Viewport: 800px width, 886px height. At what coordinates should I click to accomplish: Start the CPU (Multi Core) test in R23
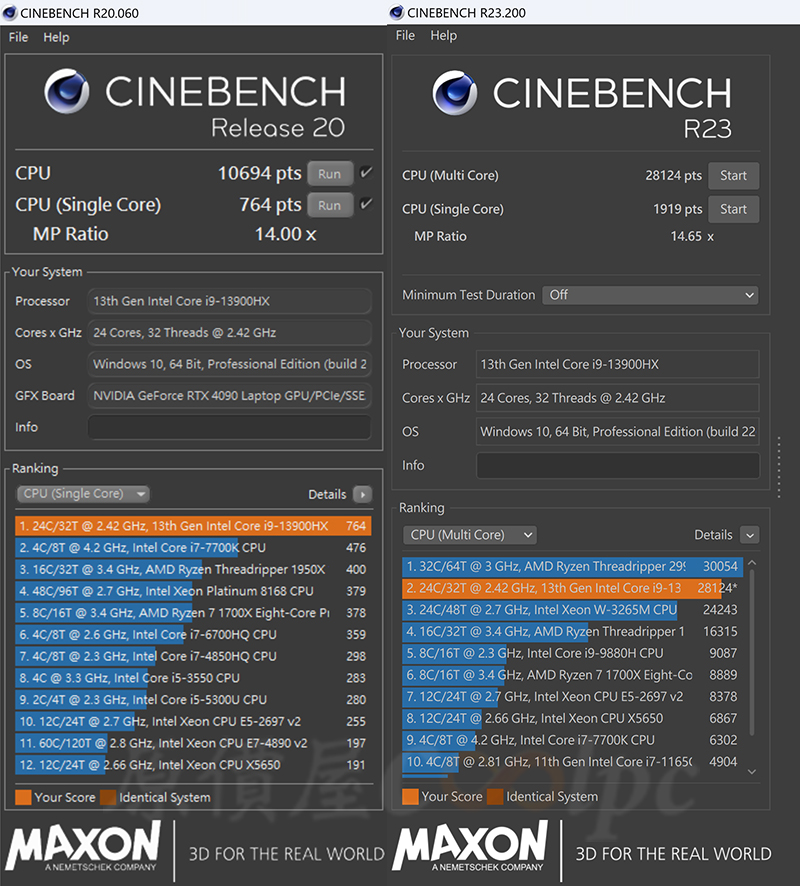pos(733,176)
